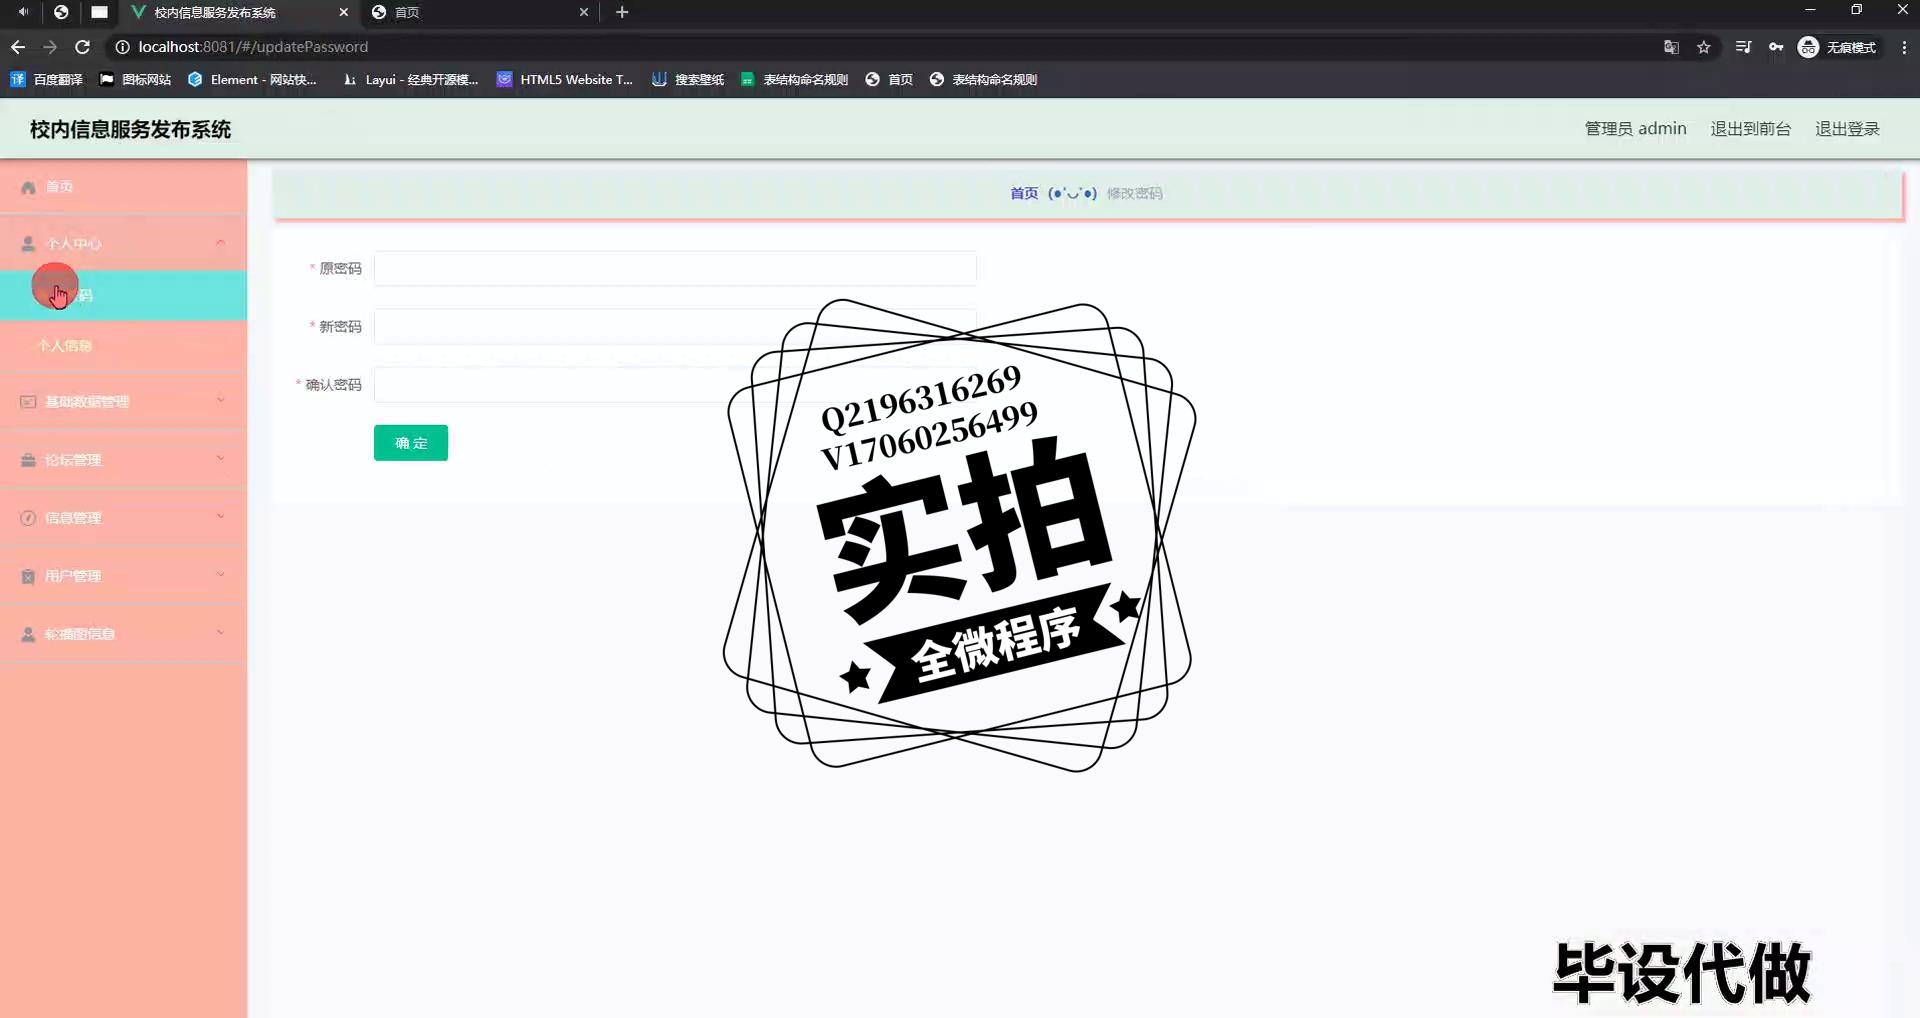Viewport: 1920px width, 1018px height.
Task: Click the 管理员 admin label
Action: [1635, 129]
